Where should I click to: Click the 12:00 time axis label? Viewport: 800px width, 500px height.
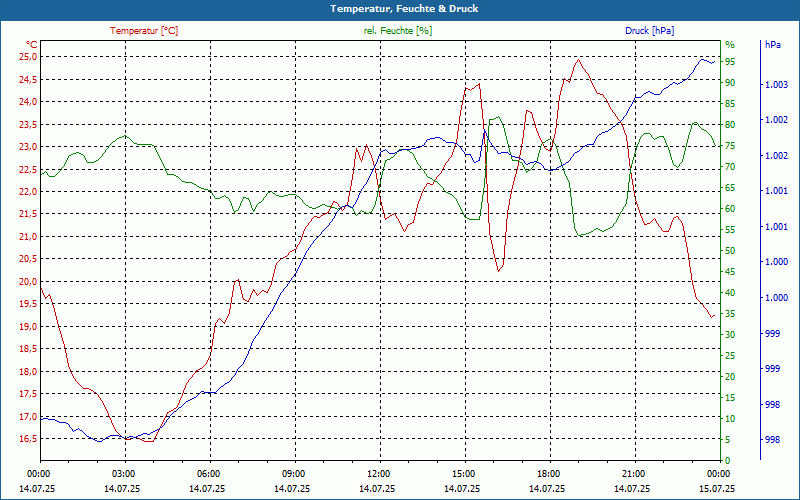(381, 474)
